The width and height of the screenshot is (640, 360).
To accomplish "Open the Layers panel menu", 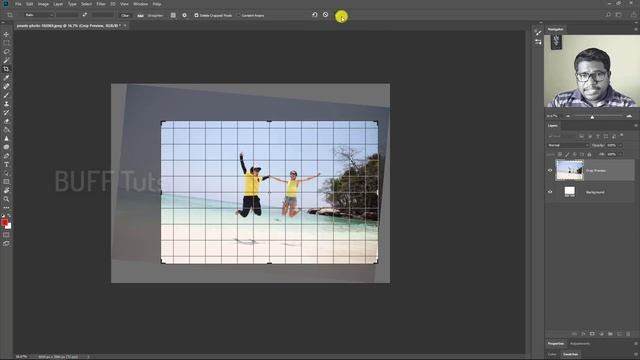I will pyautogui.click(x=636, y=126).
